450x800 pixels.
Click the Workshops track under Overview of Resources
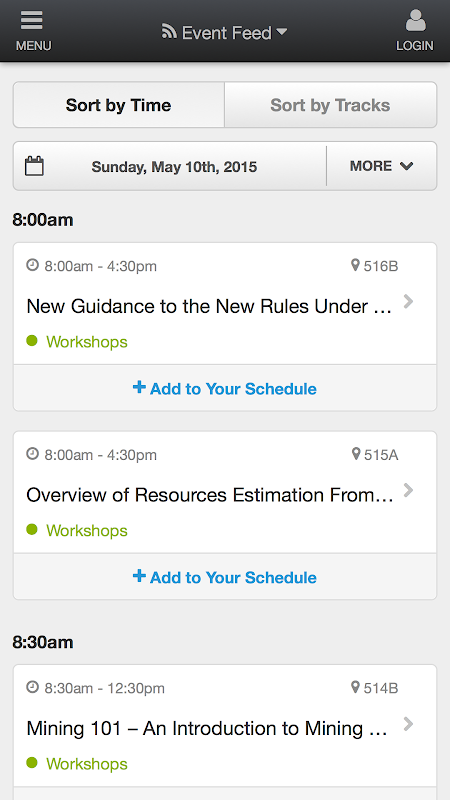click(x=87, y=531)
